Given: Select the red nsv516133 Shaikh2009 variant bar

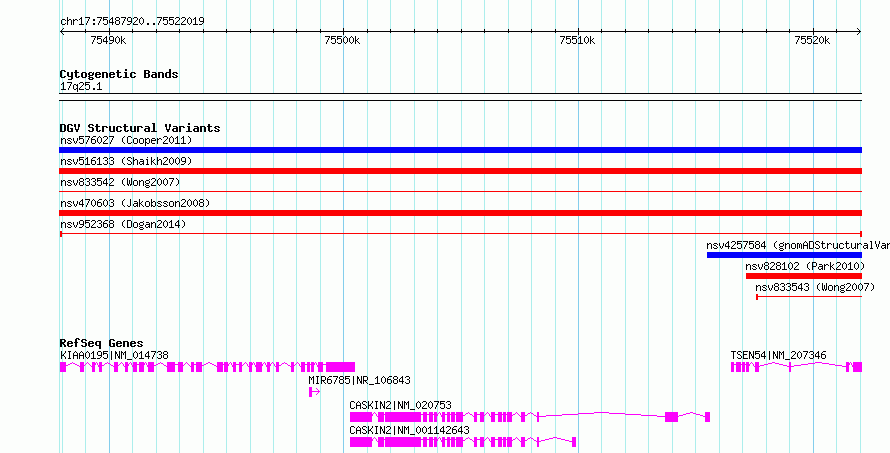Looking at the screenshot, I should pos(460,171).
